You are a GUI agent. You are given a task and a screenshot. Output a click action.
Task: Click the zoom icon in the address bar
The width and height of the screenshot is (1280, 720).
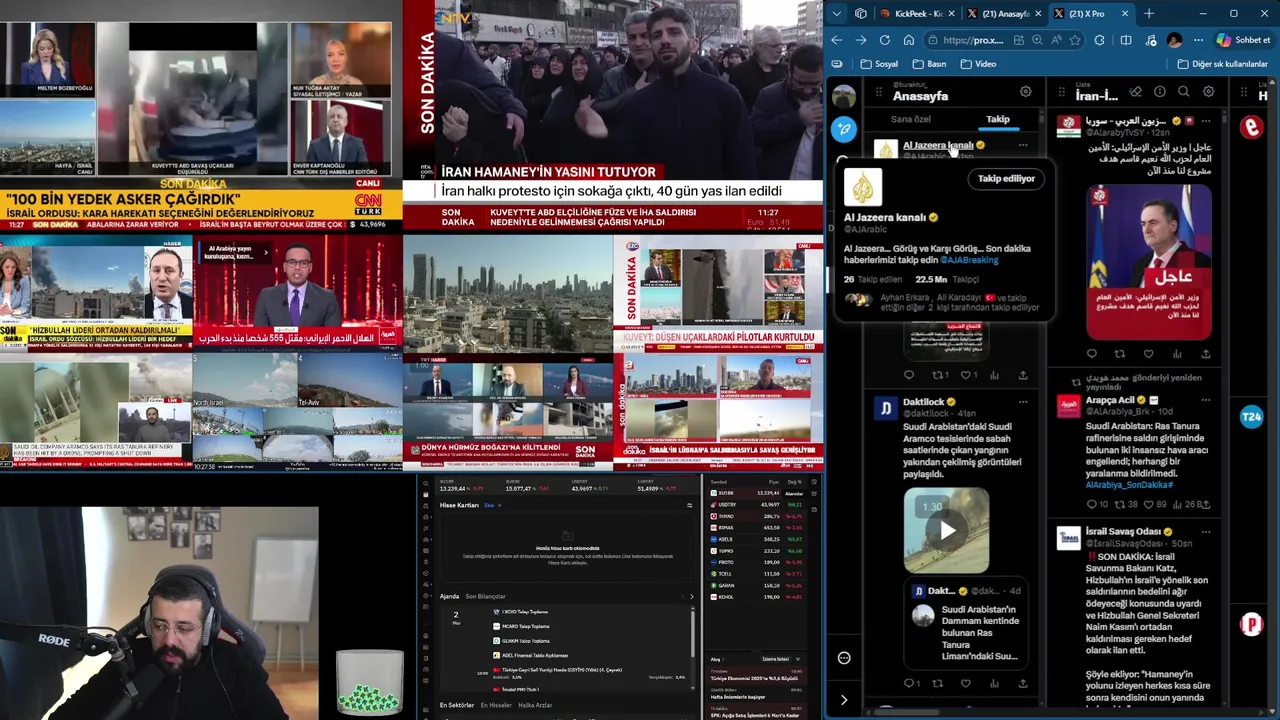pos(1037,40)
